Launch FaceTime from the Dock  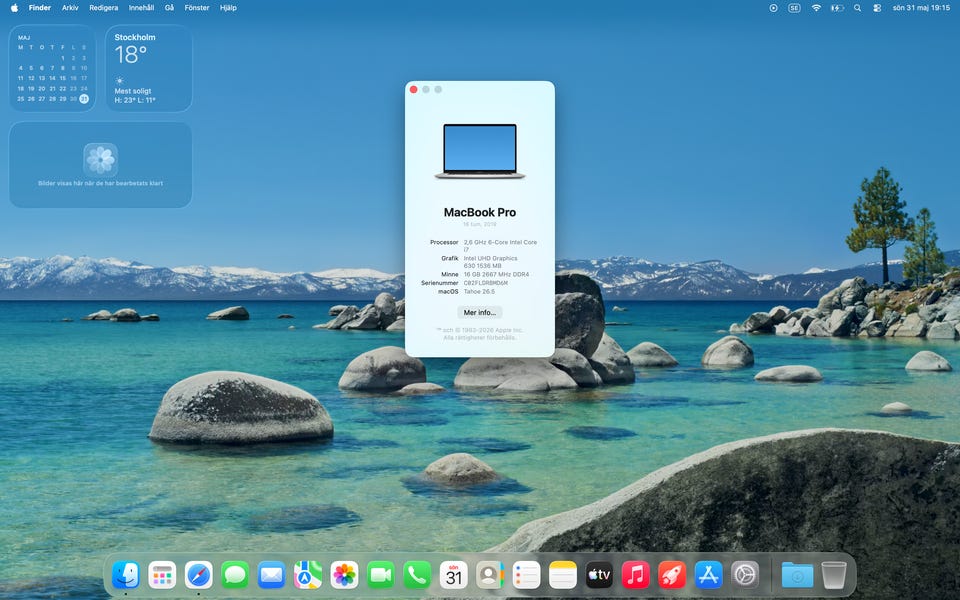(x=381, y=576)
